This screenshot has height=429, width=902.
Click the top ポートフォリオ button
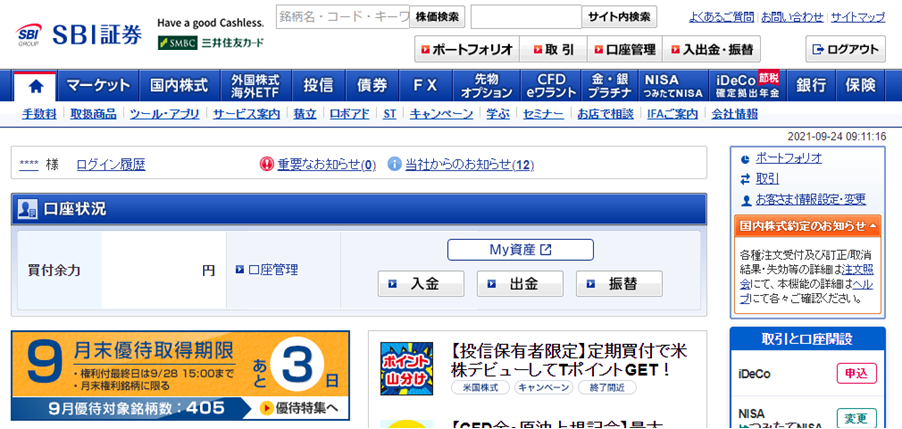point(467,49)
